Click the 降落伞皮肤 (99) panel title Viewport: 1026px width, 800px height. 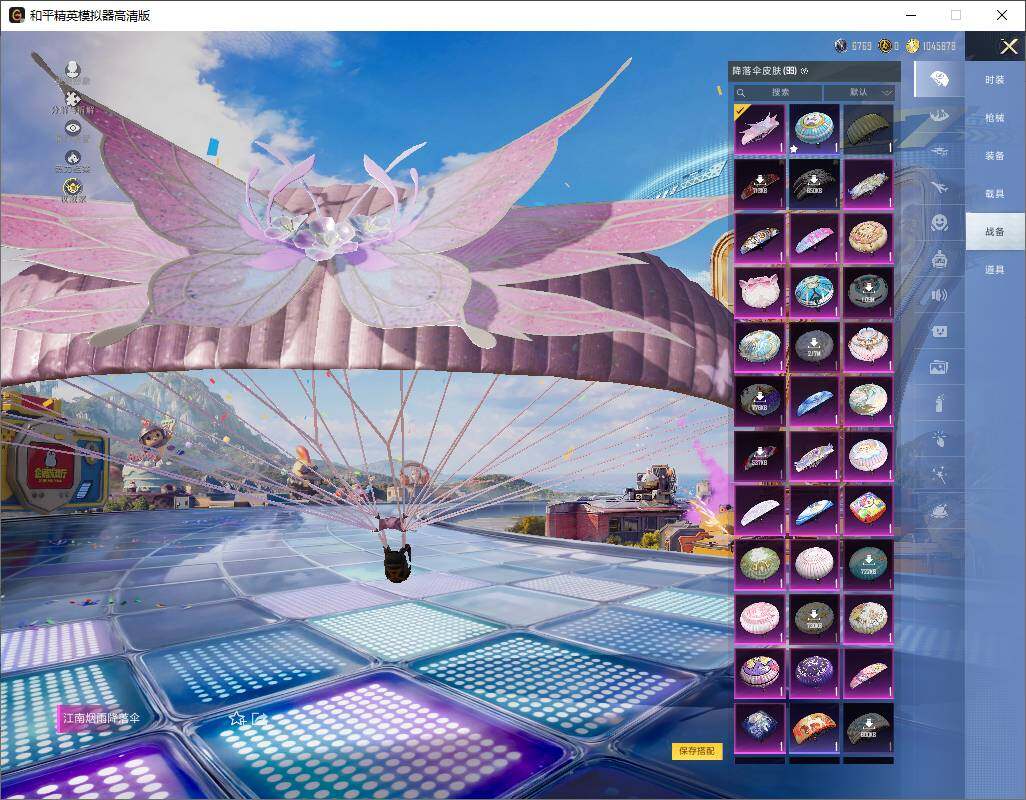(764, 71)
